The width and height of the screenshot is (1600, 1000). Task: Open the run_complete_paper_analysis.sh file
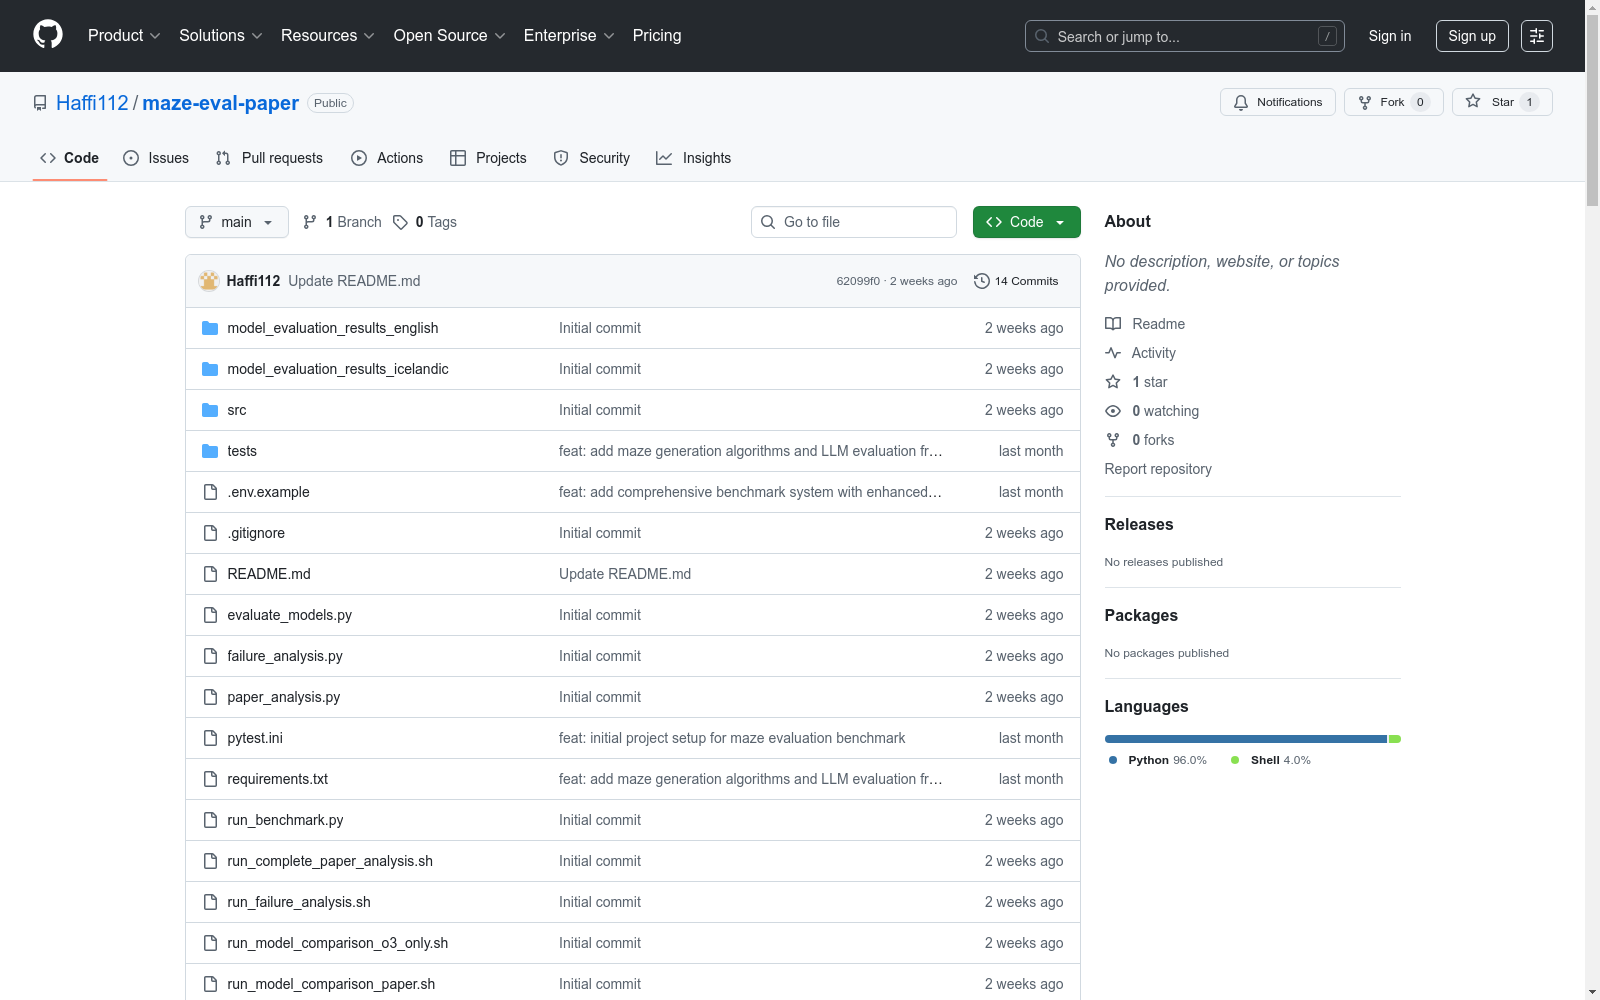point(330,861)
